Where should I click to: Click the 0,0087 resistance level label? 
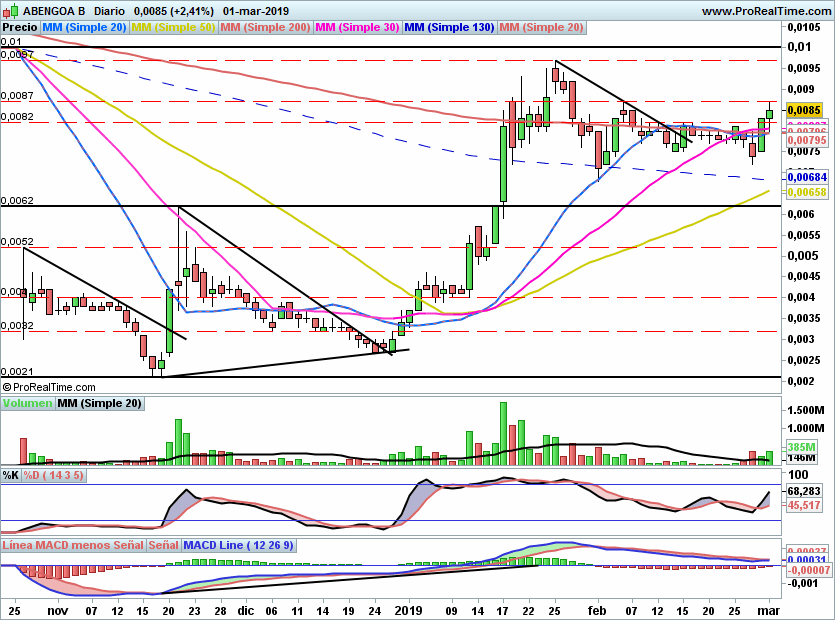(17, 96)
